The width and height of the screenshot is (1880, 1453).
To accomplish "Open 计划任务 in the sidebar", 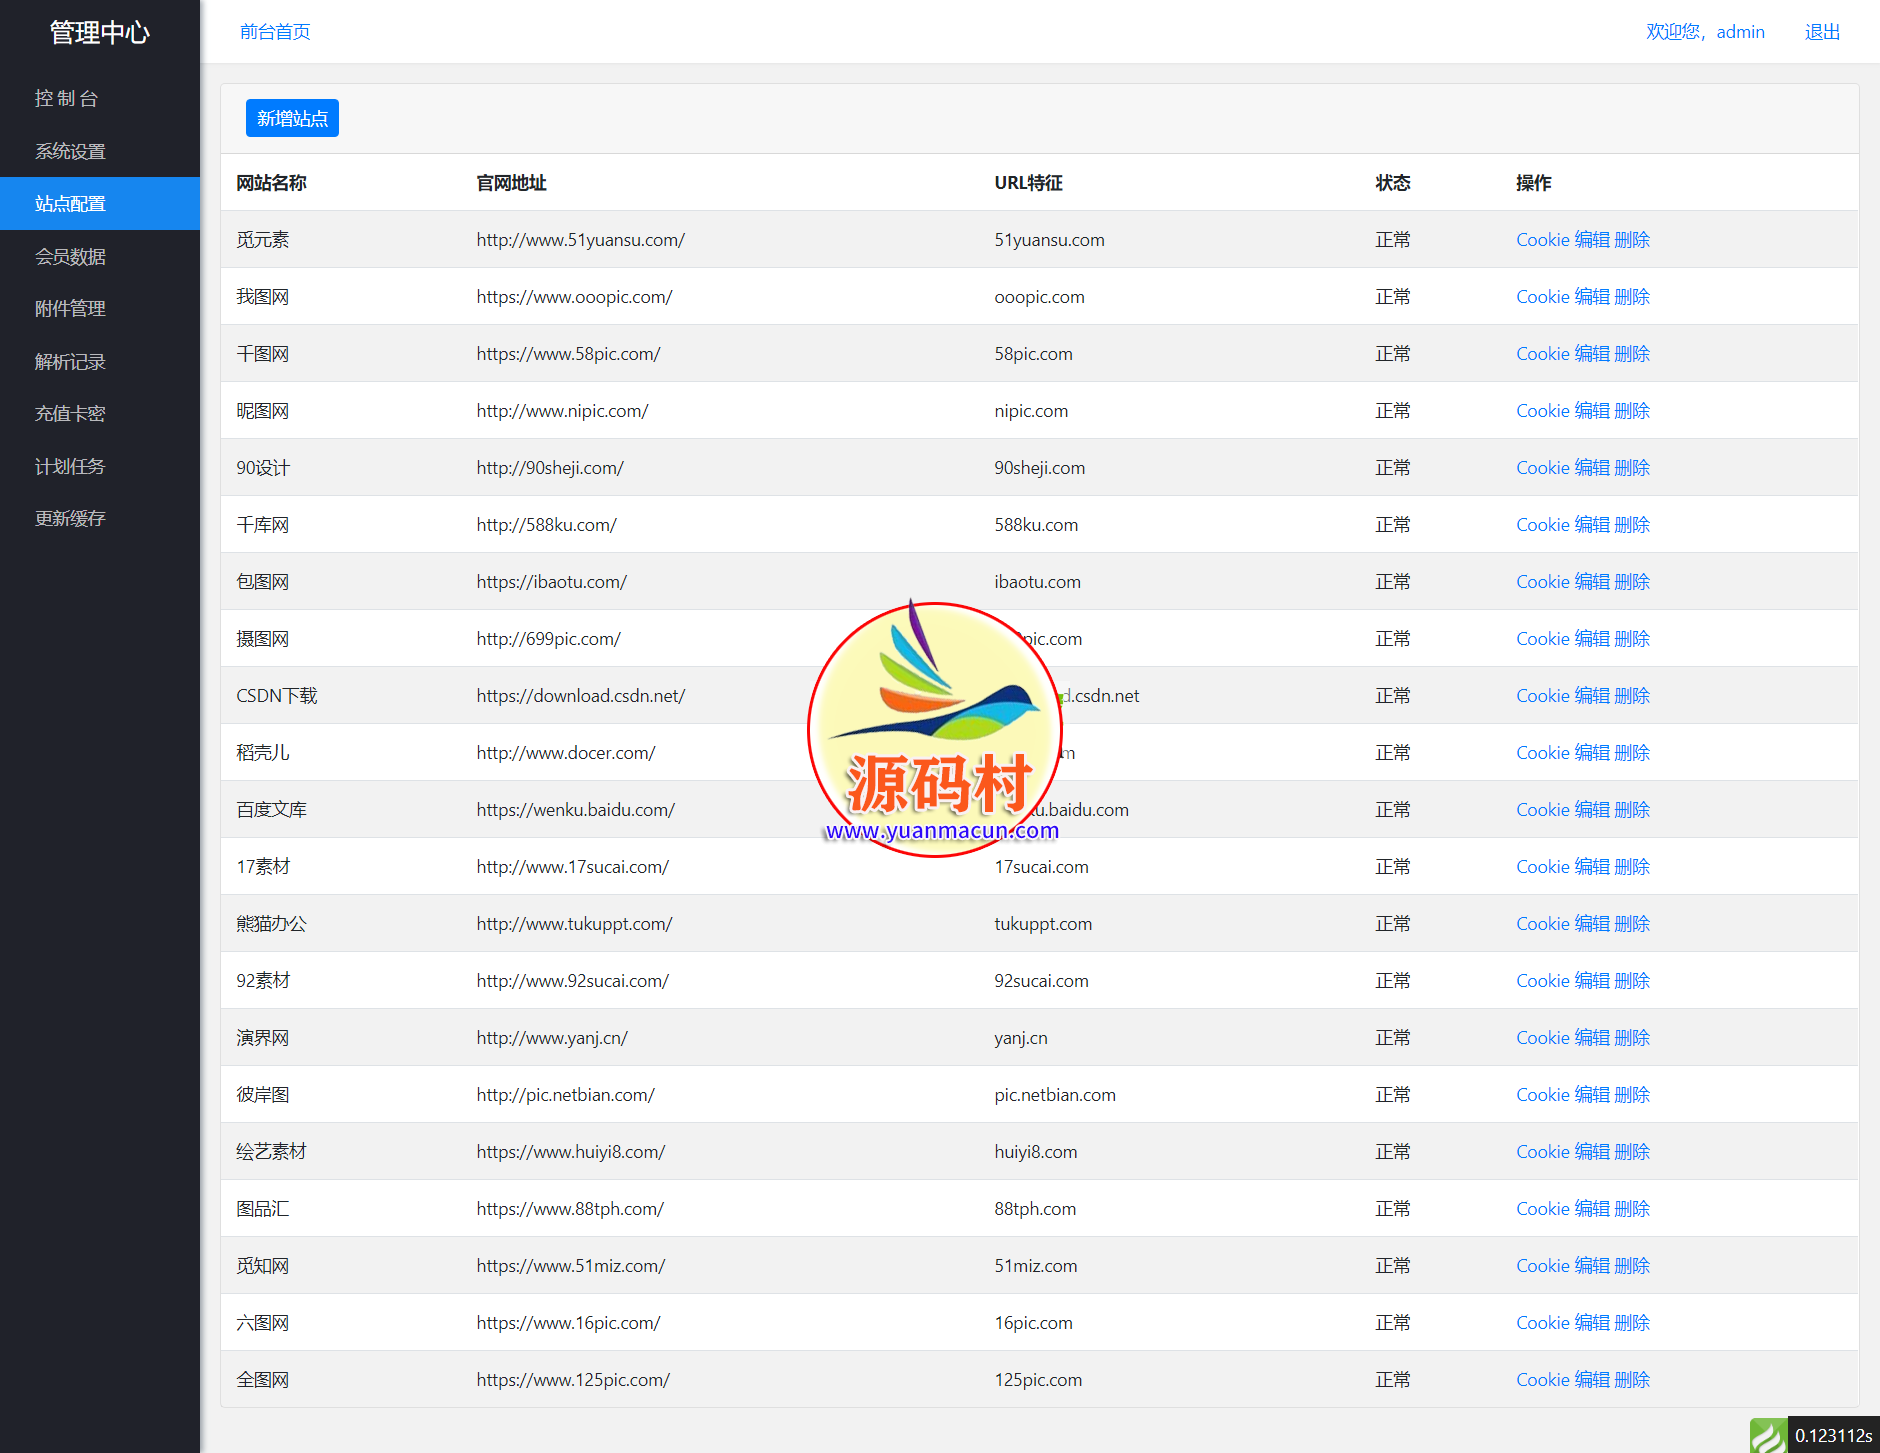I will click(x=70, y=466).
